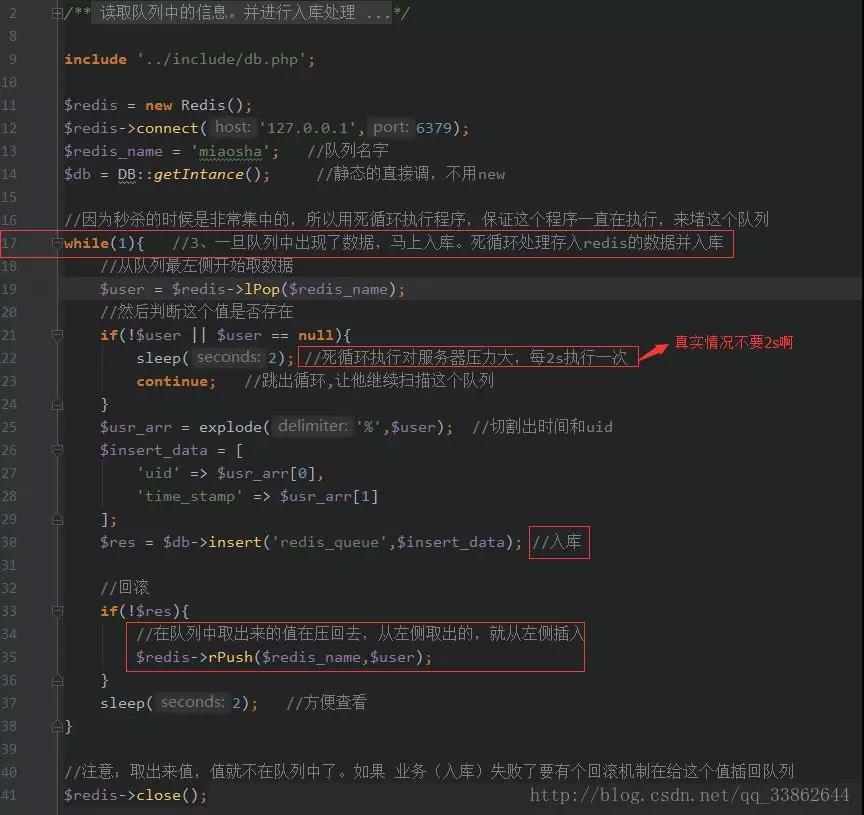Click the fold end marker on line 24
This screenshot has height=815, width=864.
point(57,404)
